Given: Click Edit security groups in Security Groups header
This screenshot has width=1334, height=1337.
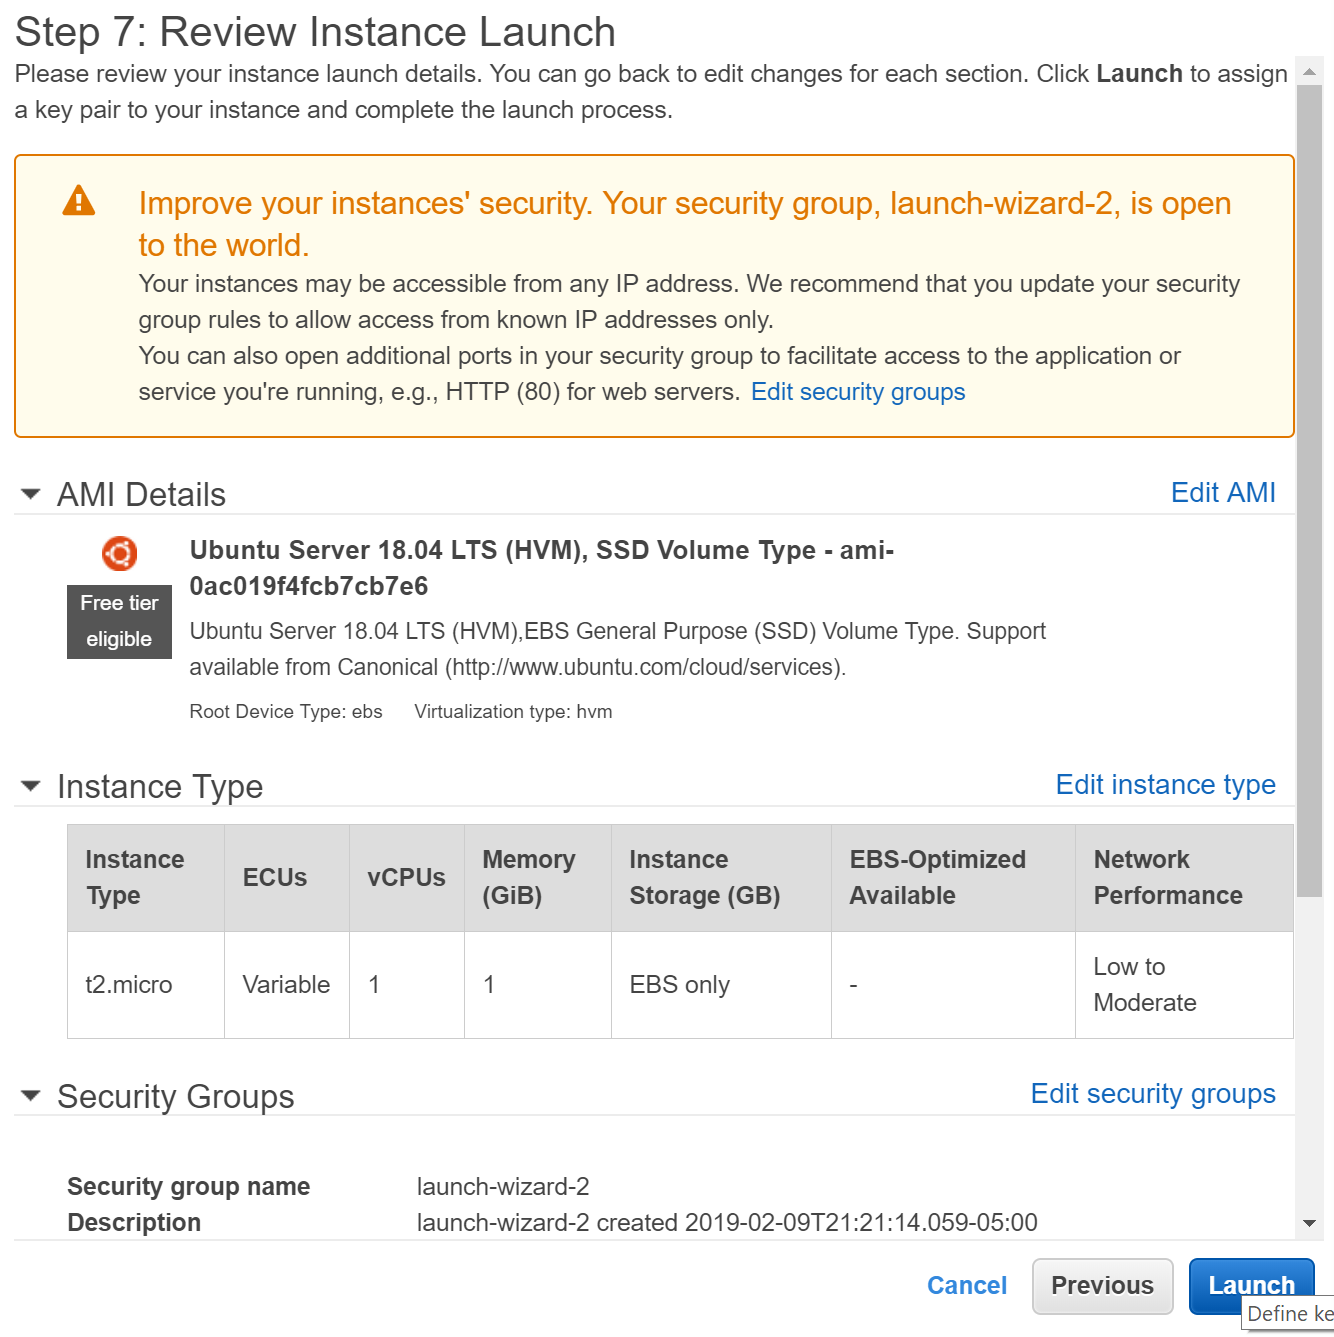Looking at the screenshot, I should [1153, 1094].
